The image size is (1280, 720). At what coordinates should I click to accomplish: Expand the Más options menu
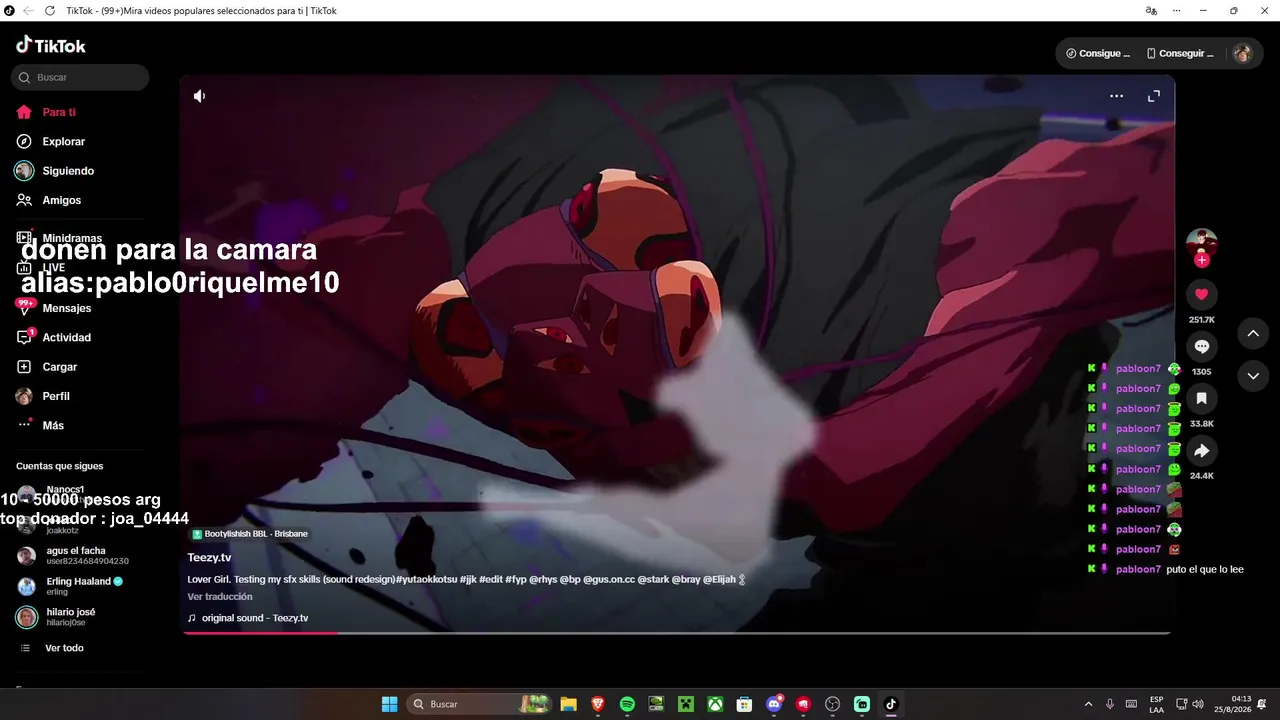53,425
